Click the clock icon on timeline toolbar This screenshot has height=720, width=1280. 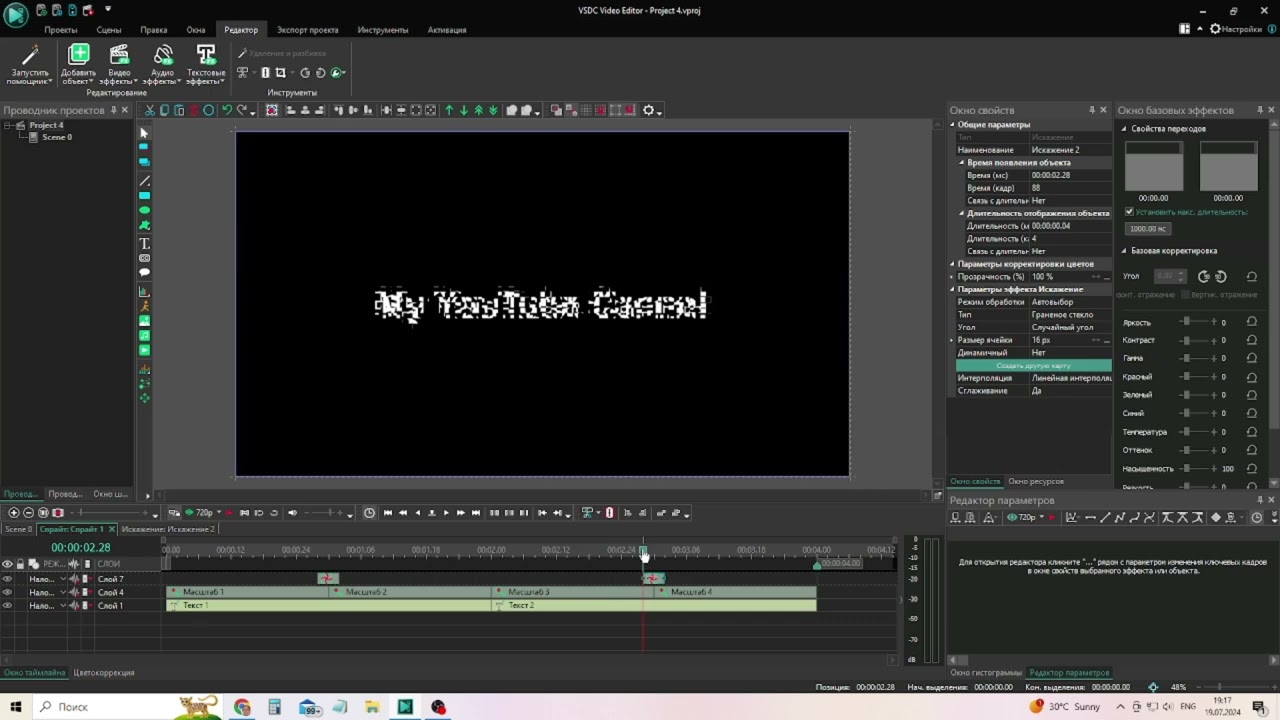[x=369, y=513]
